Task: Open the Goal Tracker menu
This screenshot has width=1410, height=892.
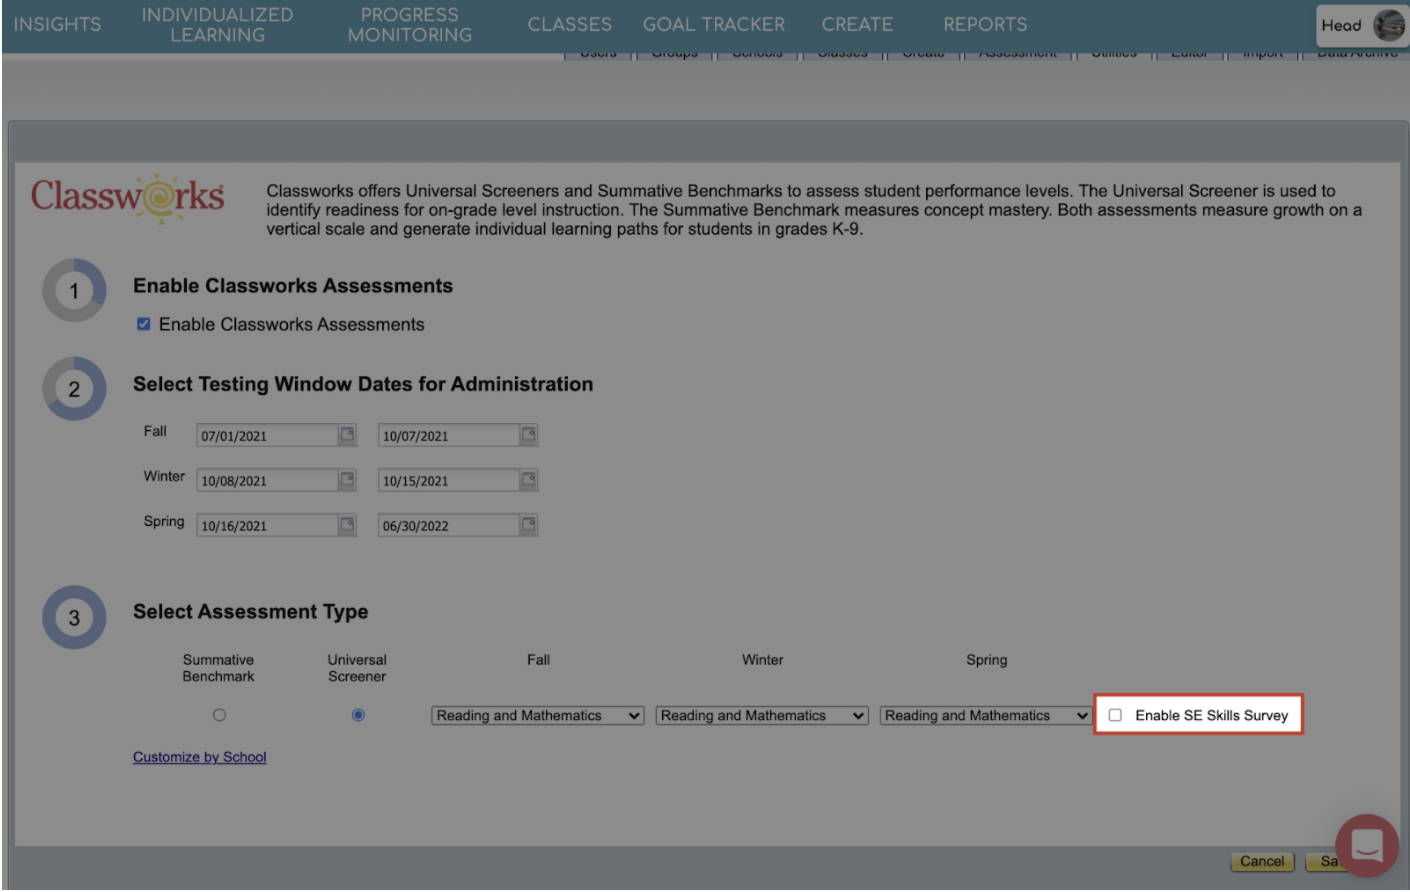Action: click(x=714, y=24)
